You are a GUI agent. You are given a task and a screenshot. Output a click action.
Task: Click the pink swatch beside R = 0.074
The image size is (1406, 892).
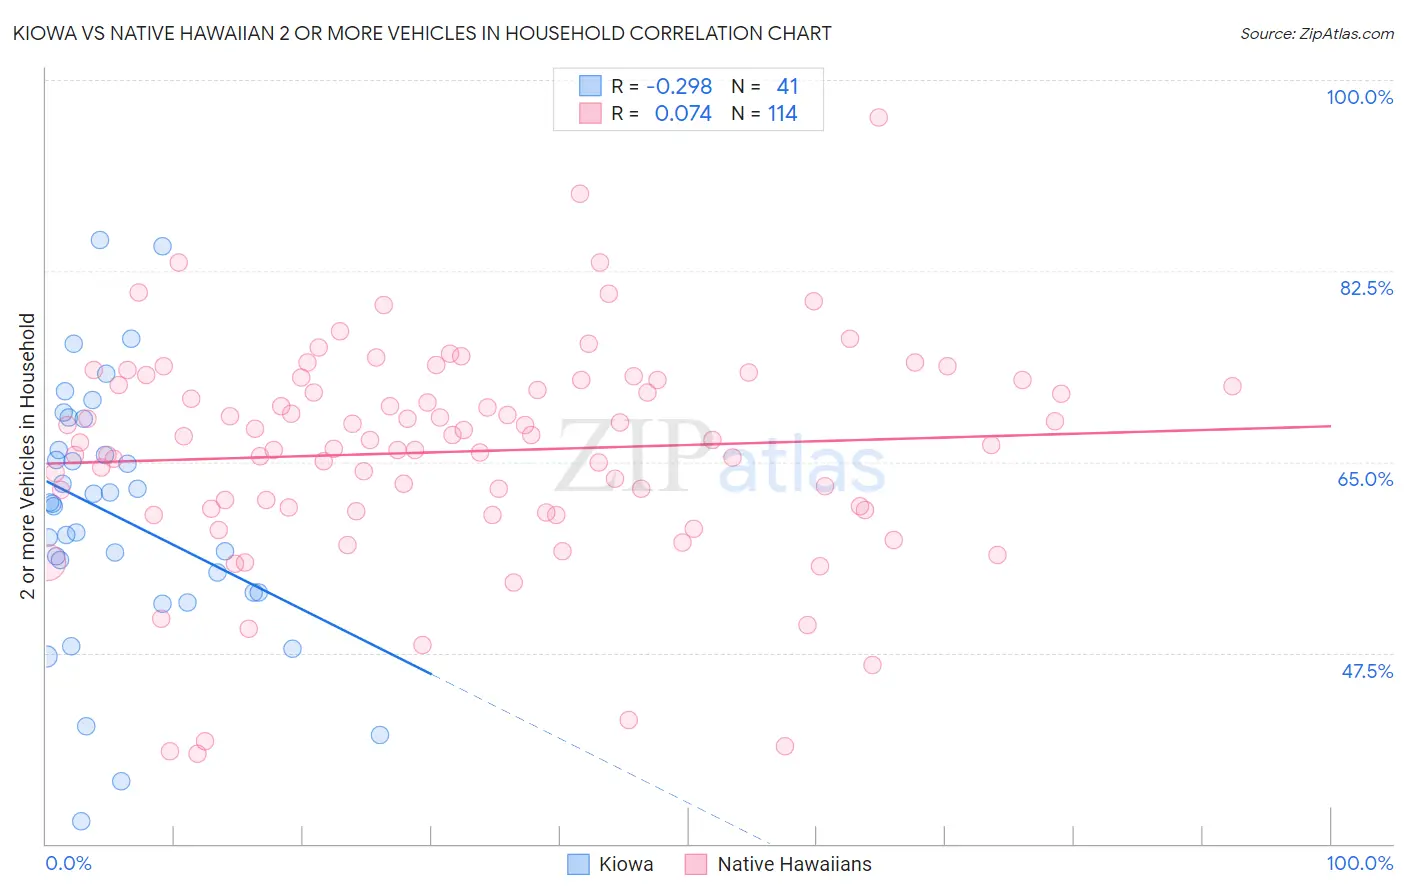pos(590,113)
